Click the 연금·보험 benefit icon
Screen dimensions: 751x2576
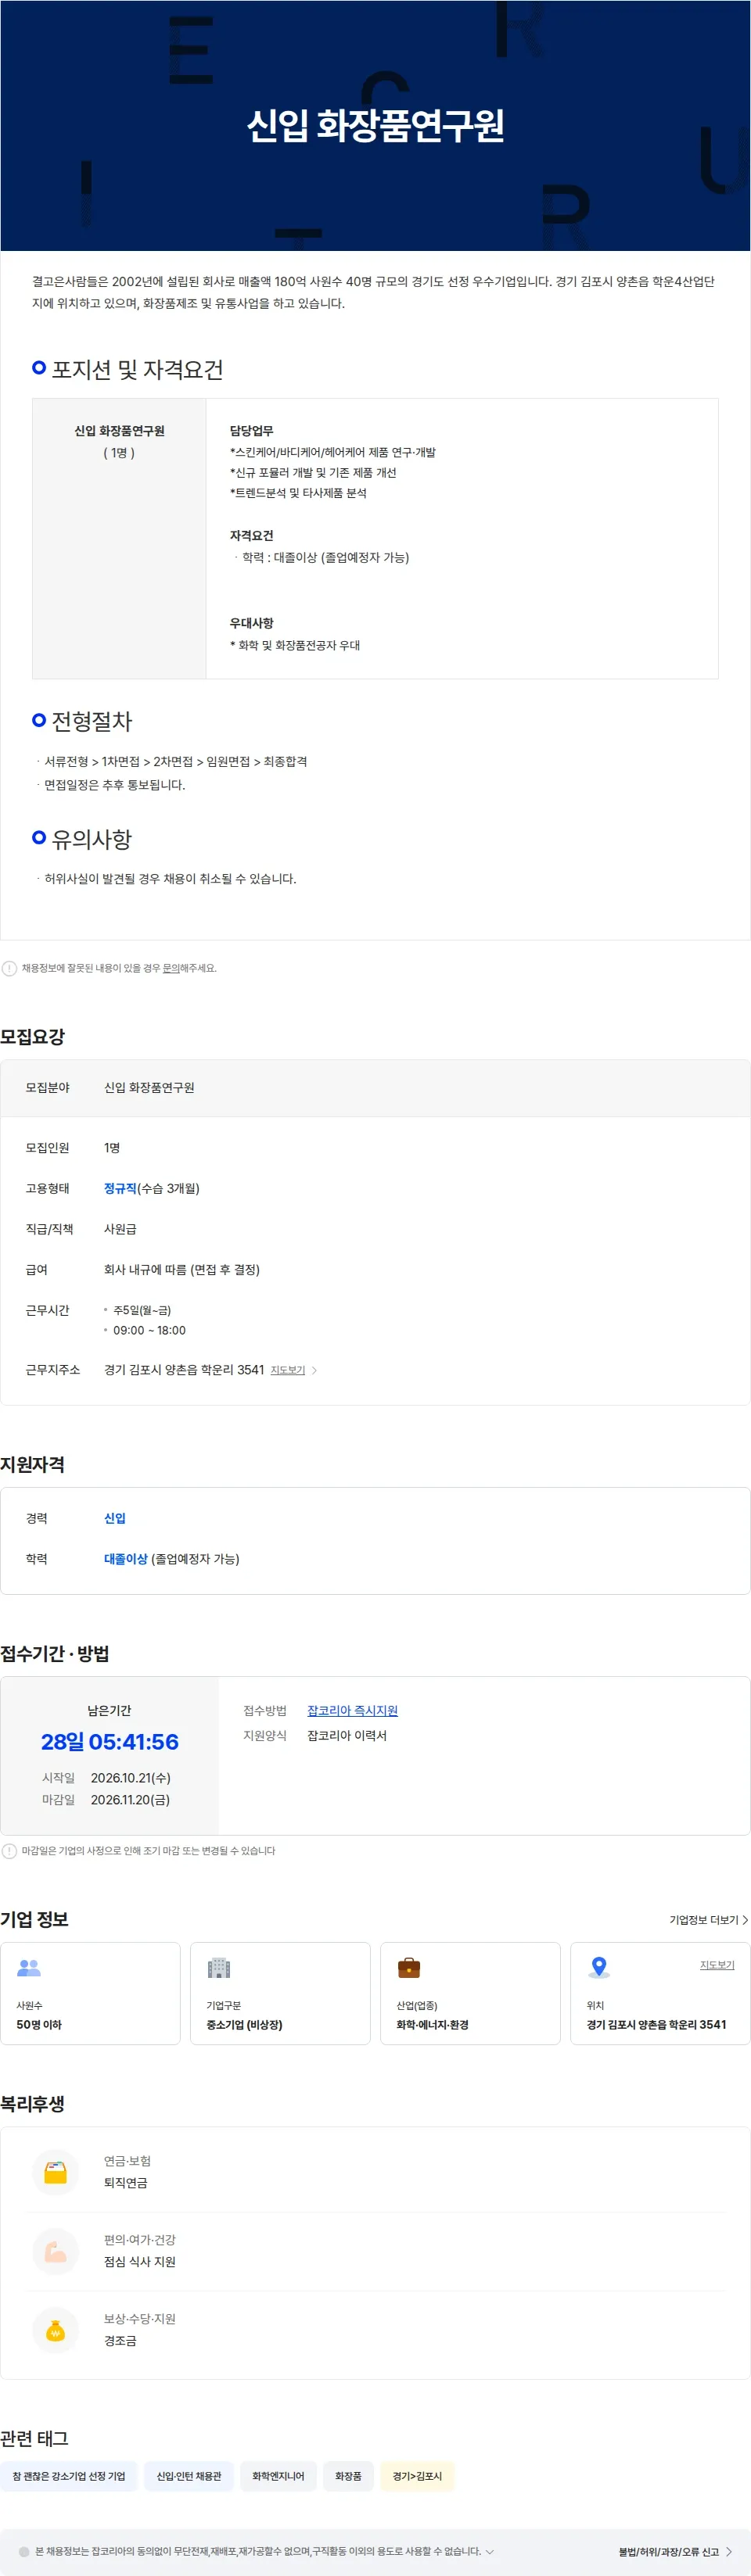click(56, 2172)
